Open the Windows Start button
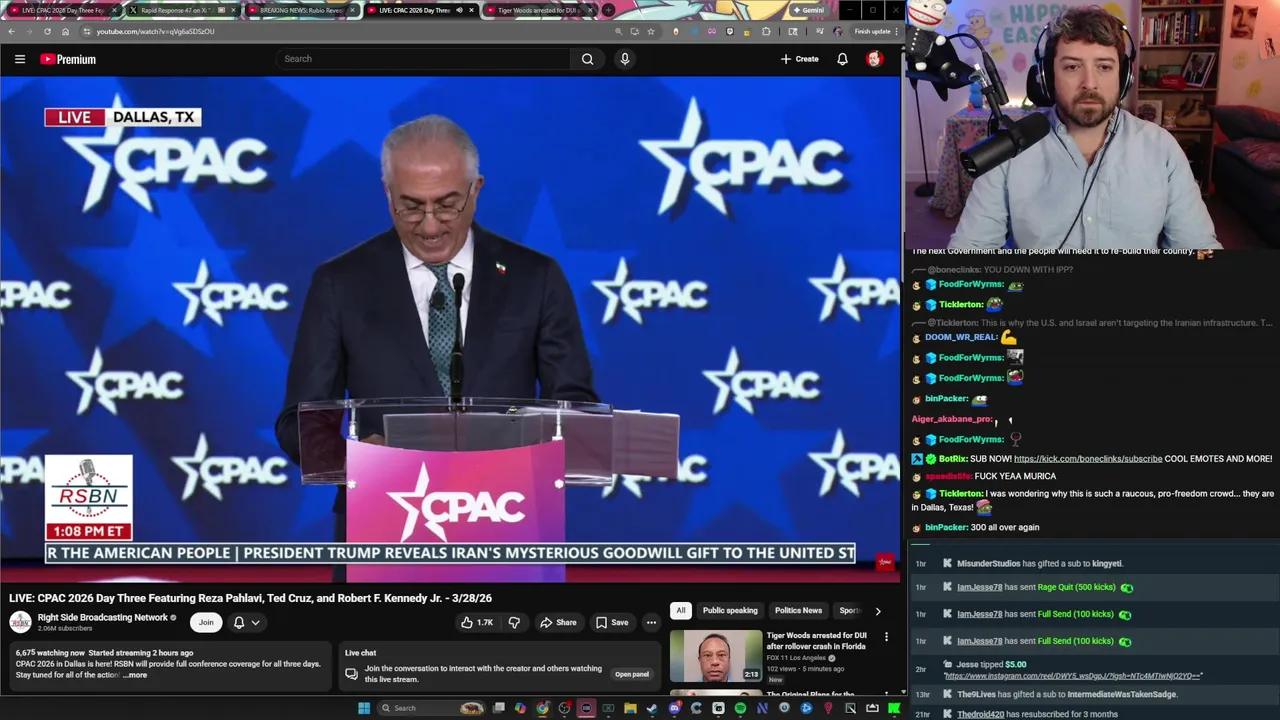1280x720 pixels. (364, 708)
